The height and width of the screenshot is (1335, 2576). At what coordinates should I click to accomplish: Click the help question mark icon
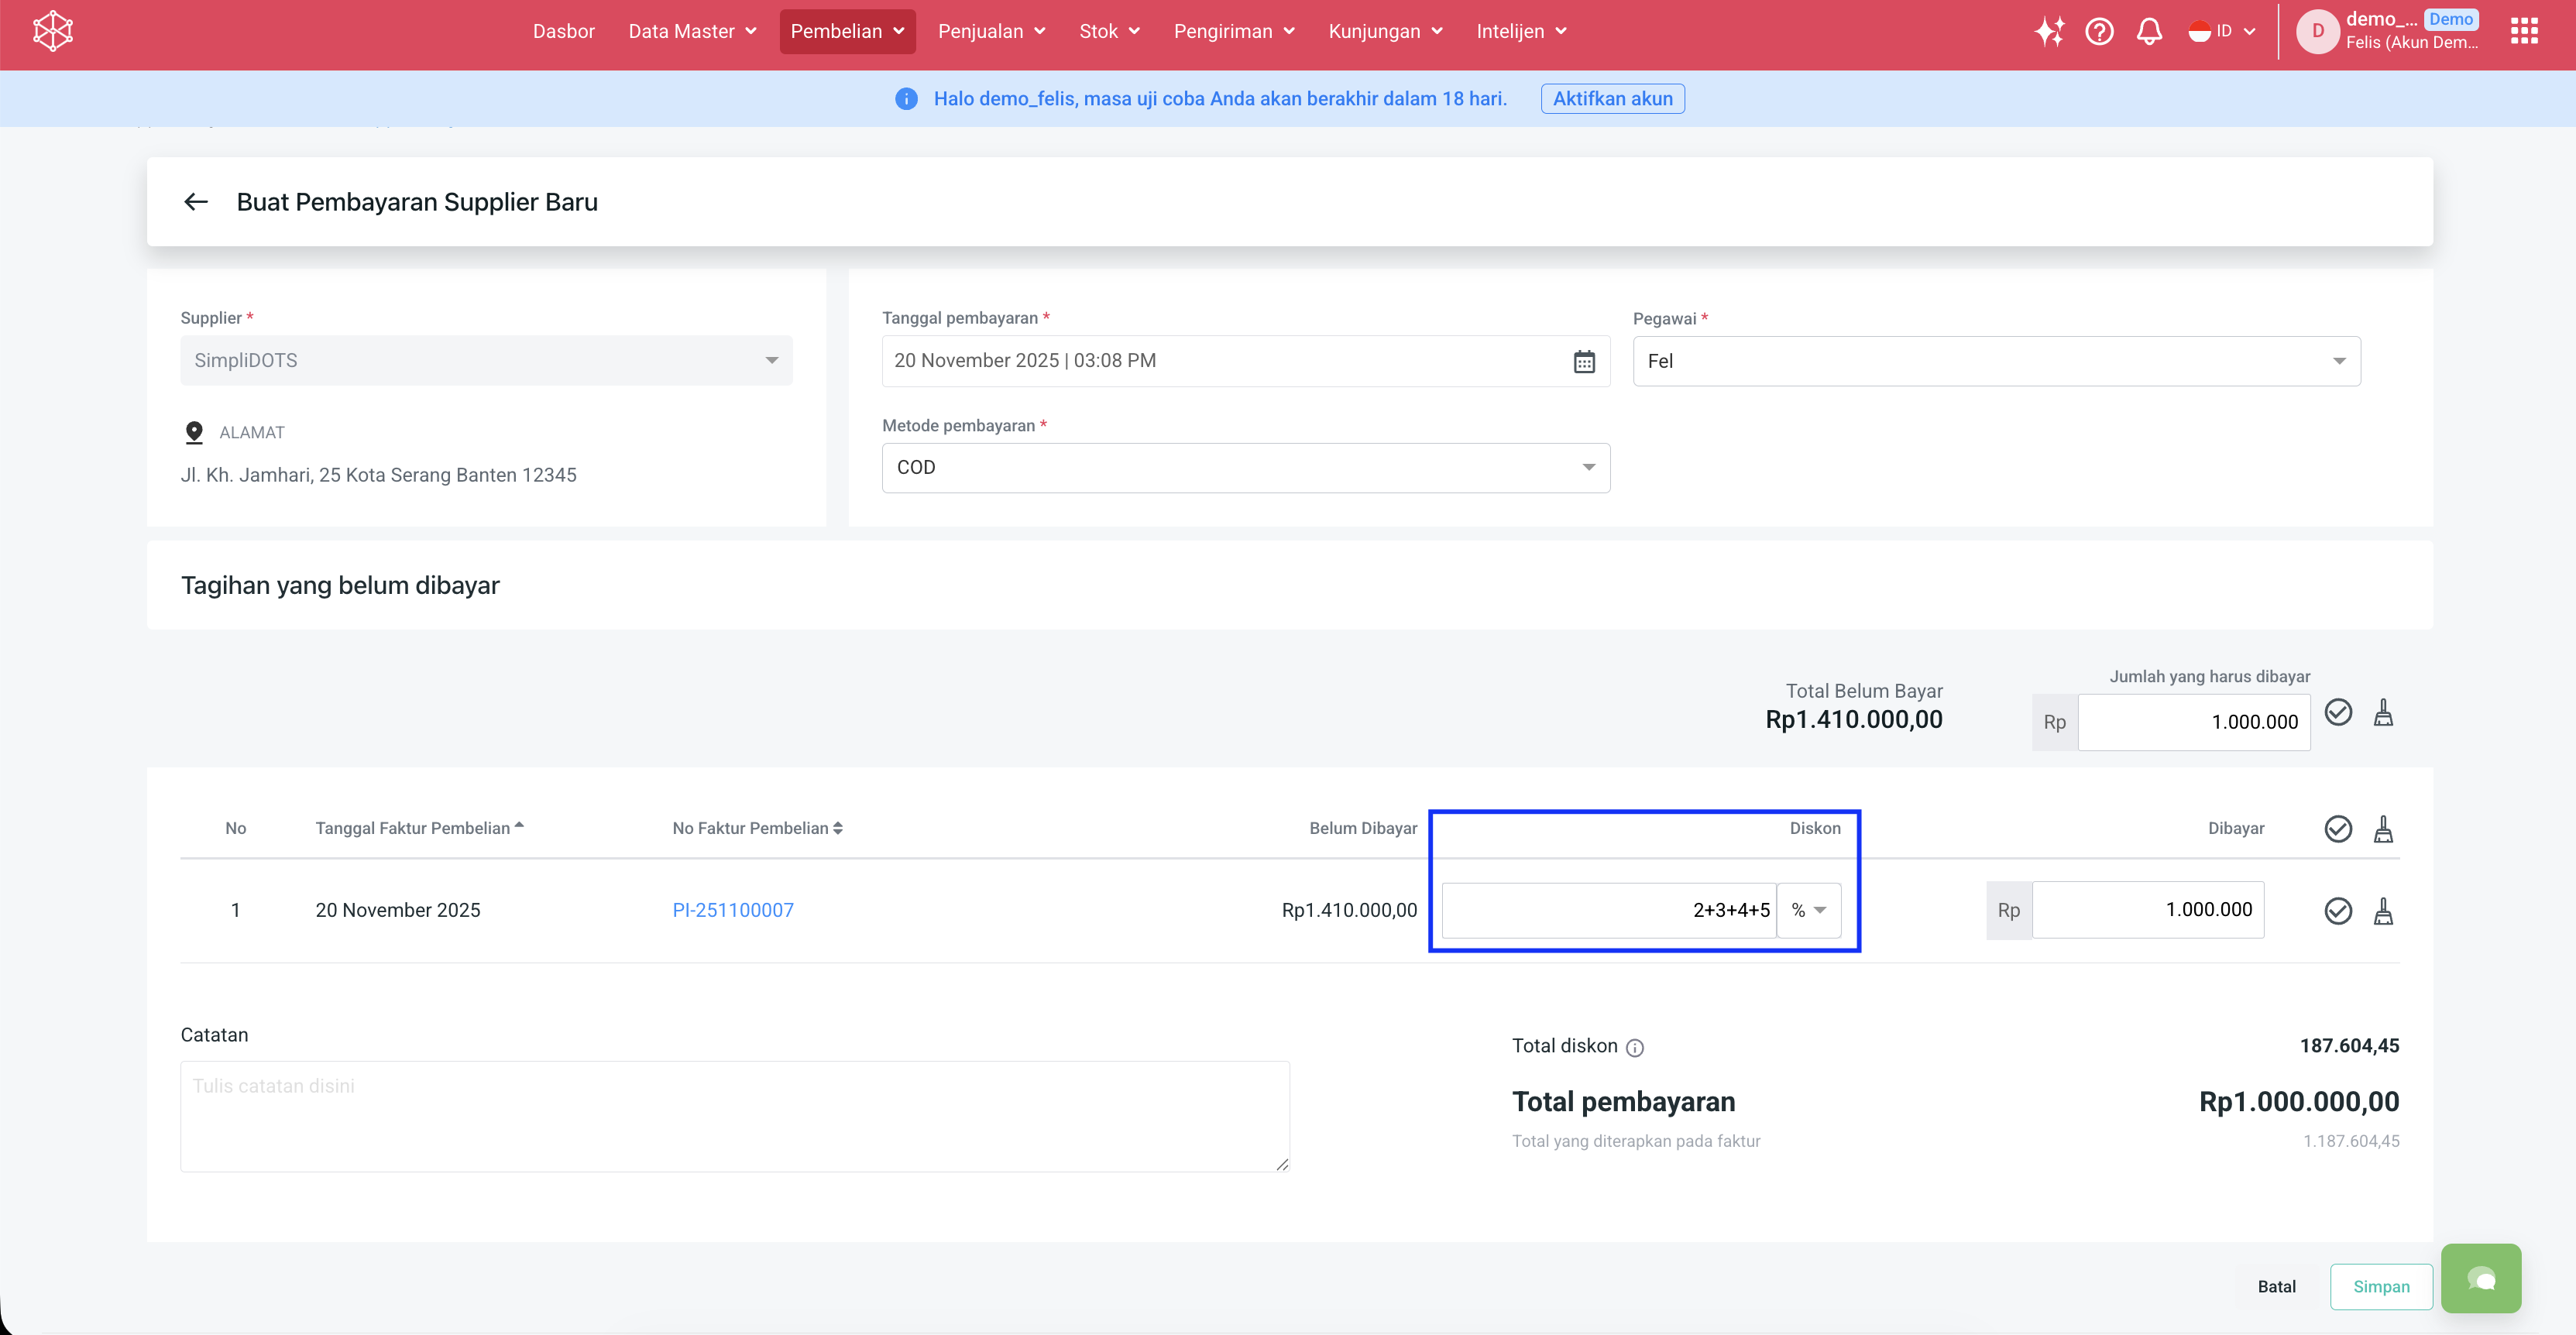[2099, 31]
